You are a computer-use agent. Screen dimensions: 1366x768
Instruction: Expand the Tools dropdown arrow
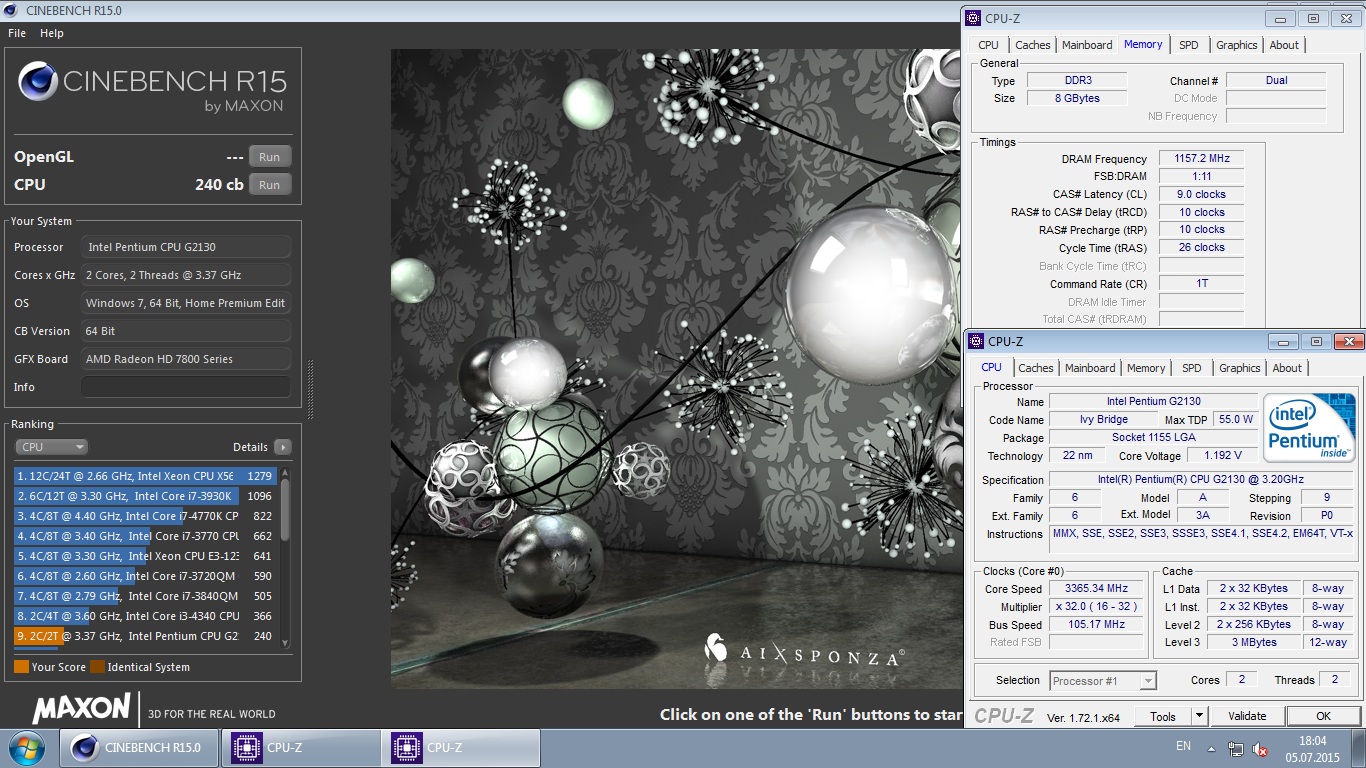[x=1199, y=716]
